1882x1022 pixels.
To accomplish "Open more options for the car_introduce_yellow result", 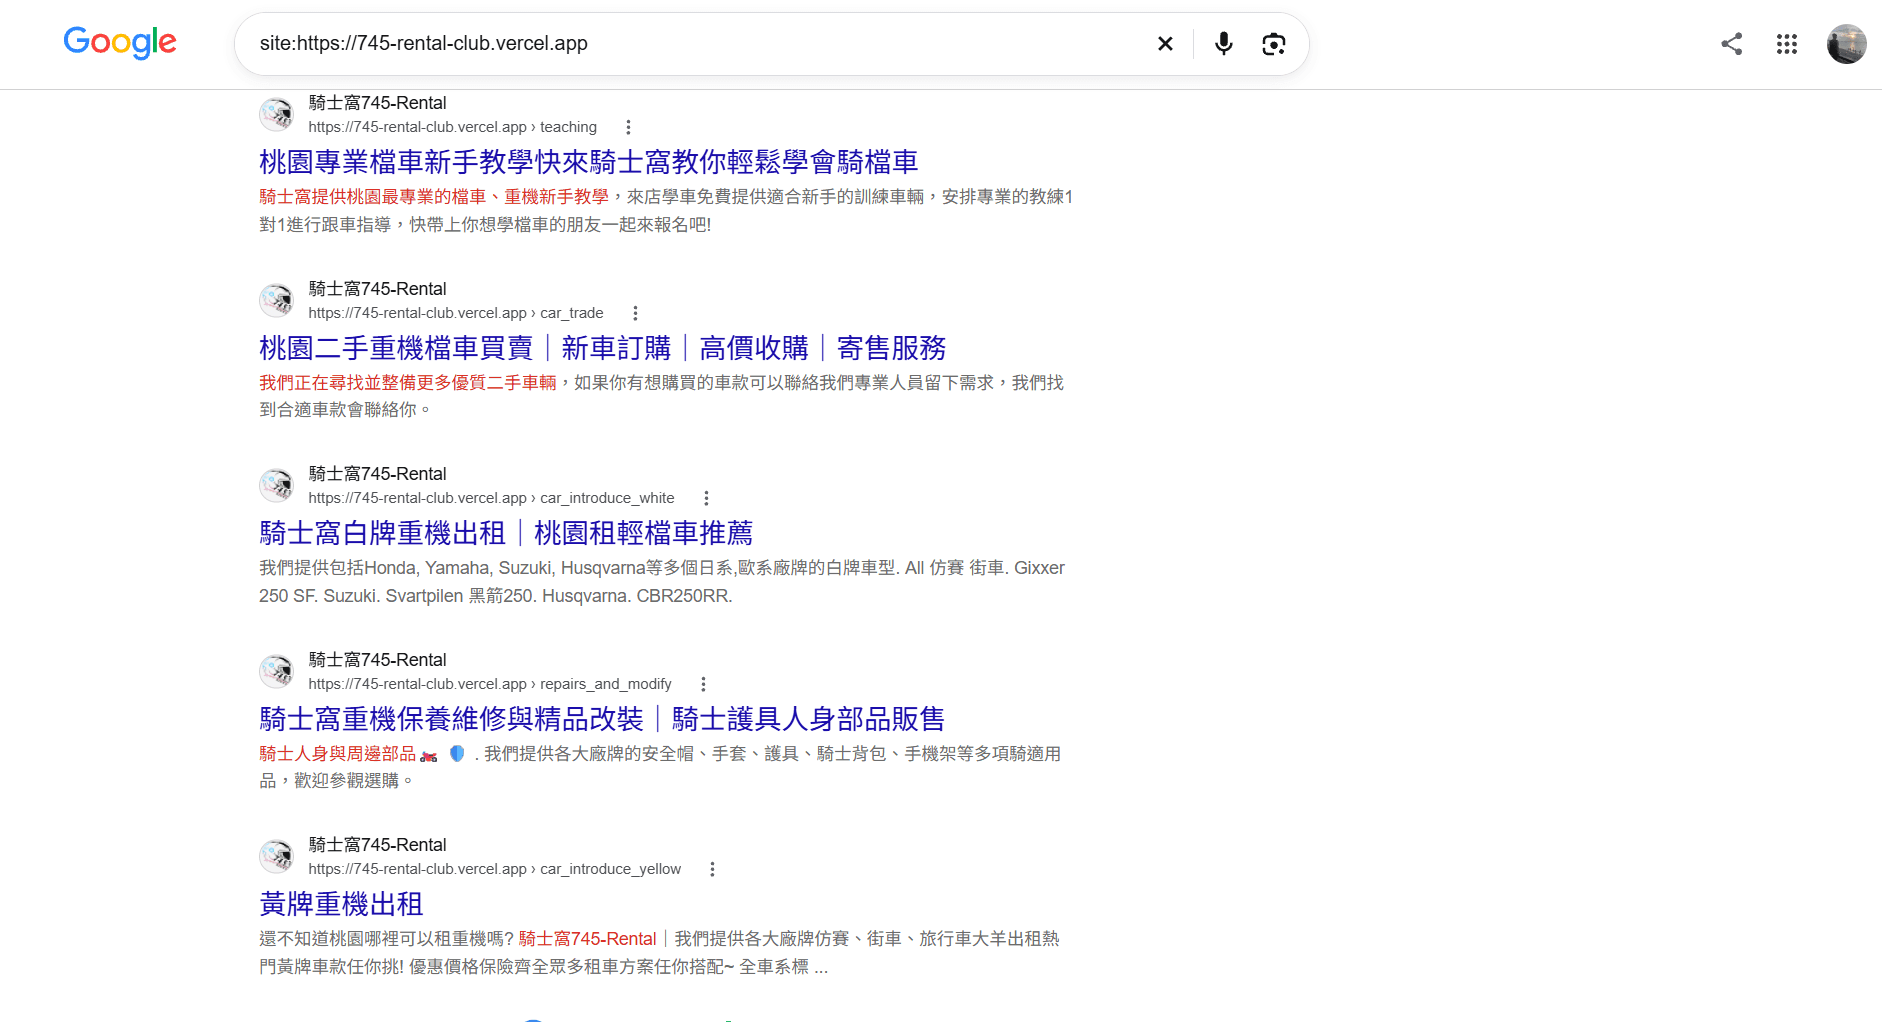I will [x=712, y=869].
